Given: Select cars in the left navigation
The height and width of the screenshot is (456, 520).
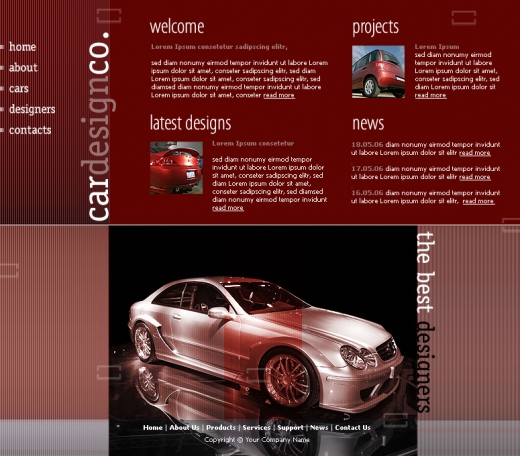Looking at the screenshot, I should pos(19,88).
